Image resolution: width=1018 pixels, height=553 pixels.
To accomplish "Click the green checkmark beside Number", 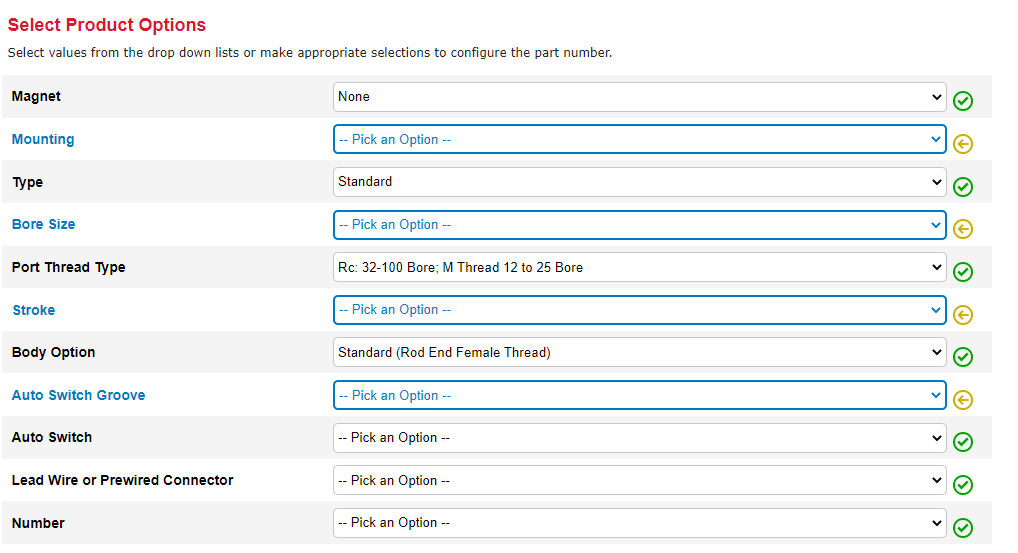I will tap(963, 527).
